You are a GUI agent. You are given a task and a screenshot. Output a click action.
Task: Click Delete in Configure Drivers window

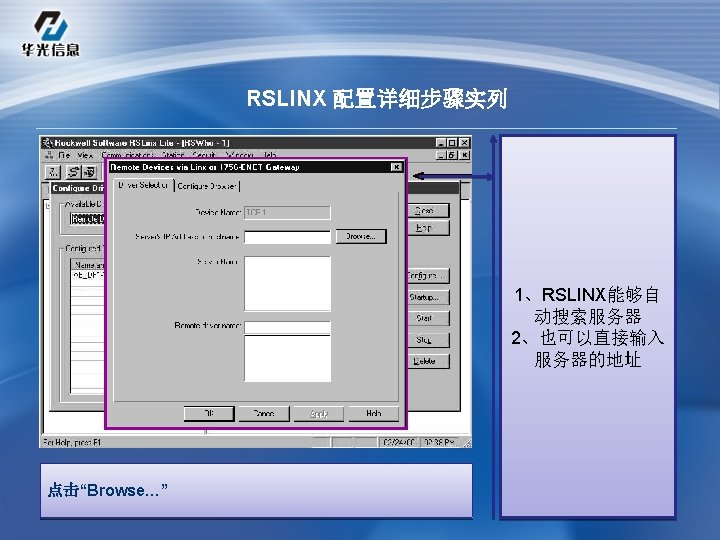tap(428, 361)
